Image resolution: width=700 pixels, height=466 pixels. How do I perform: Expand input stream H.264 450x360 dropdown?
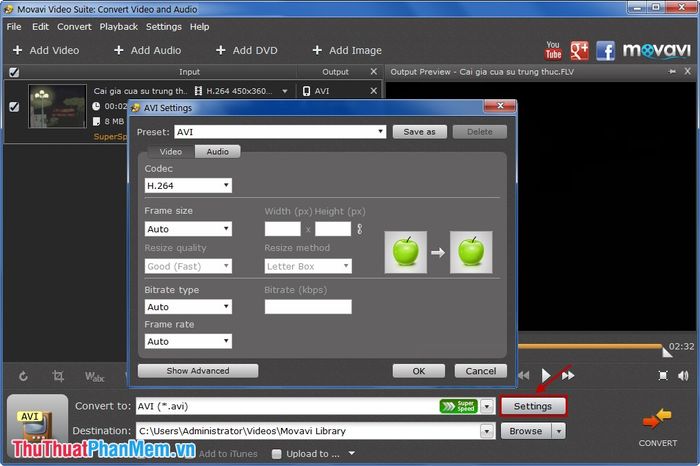point(284,91)
